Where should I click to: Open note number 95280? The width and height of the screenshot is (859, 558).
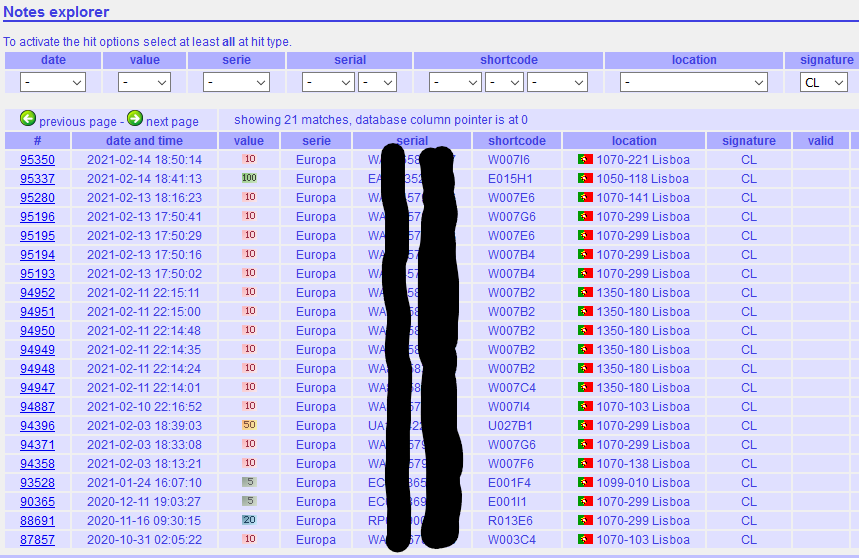(x=37, y=198)
